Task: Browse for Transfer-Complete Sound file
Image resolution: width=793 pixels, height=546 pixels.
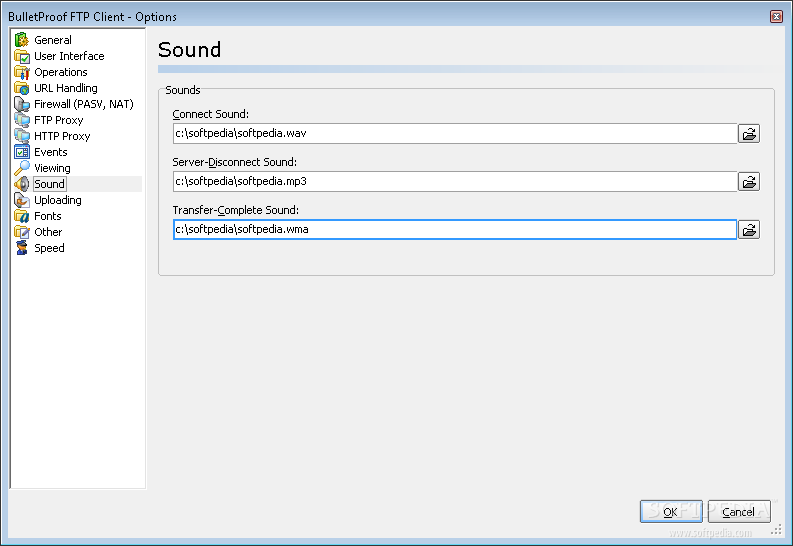Action: pos(749,230)
